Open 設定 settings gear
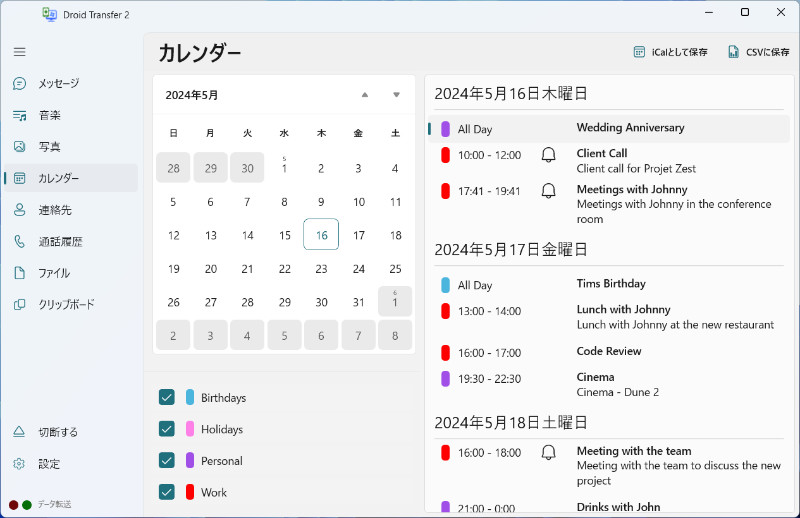The width and height of the screenshot is (800, 518). [49, 464]
